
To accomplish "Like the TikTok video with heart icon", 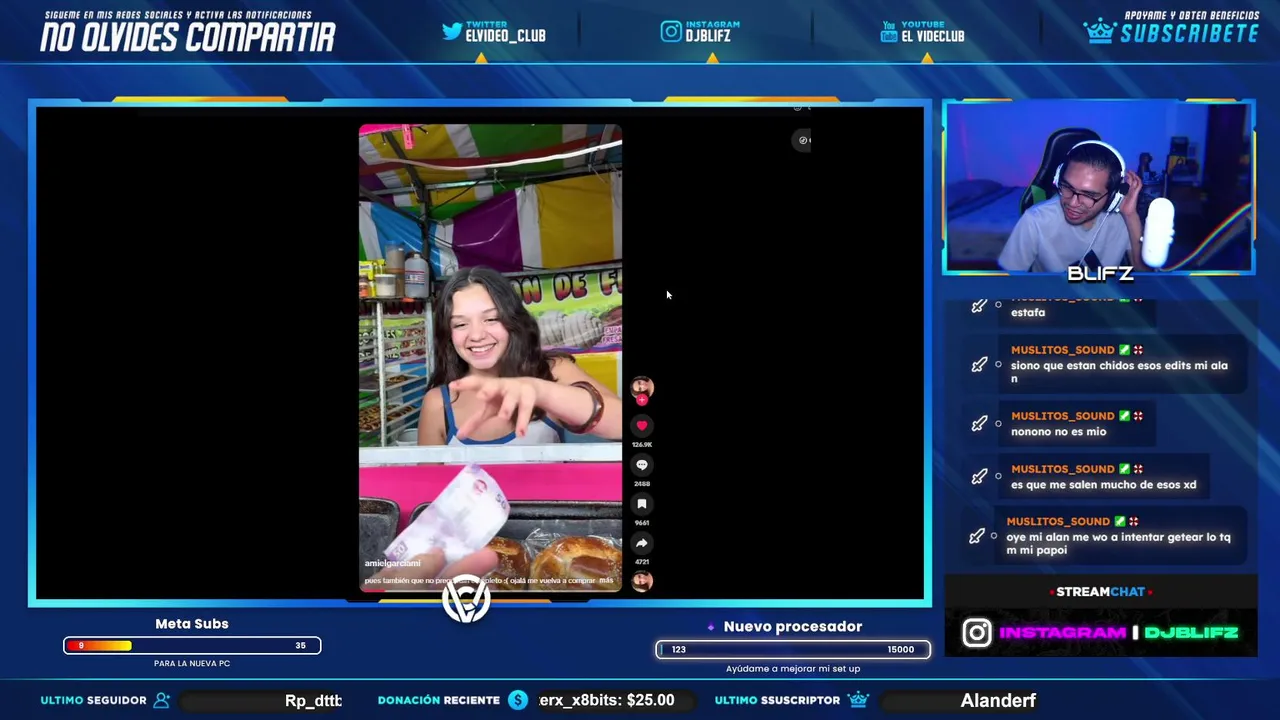I will click(642, 426).
